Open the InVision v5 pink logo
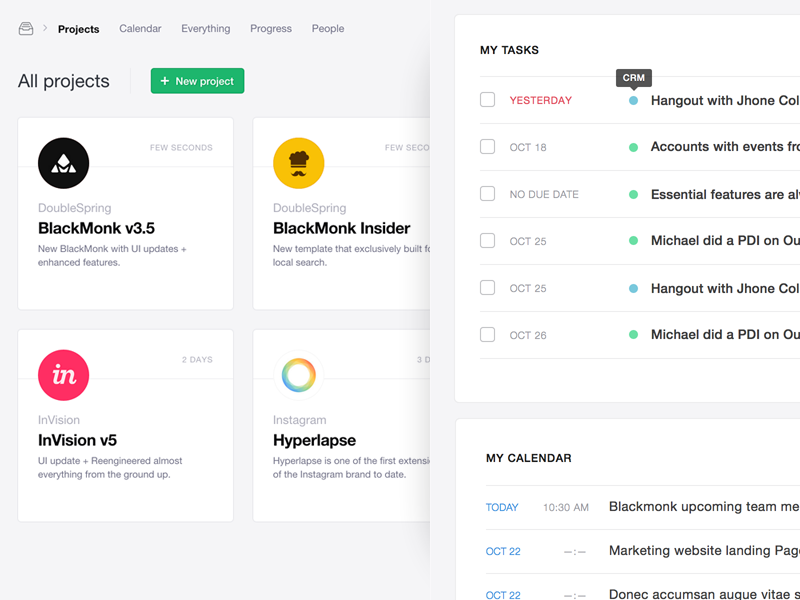800x600 pixels. [63, 375]
